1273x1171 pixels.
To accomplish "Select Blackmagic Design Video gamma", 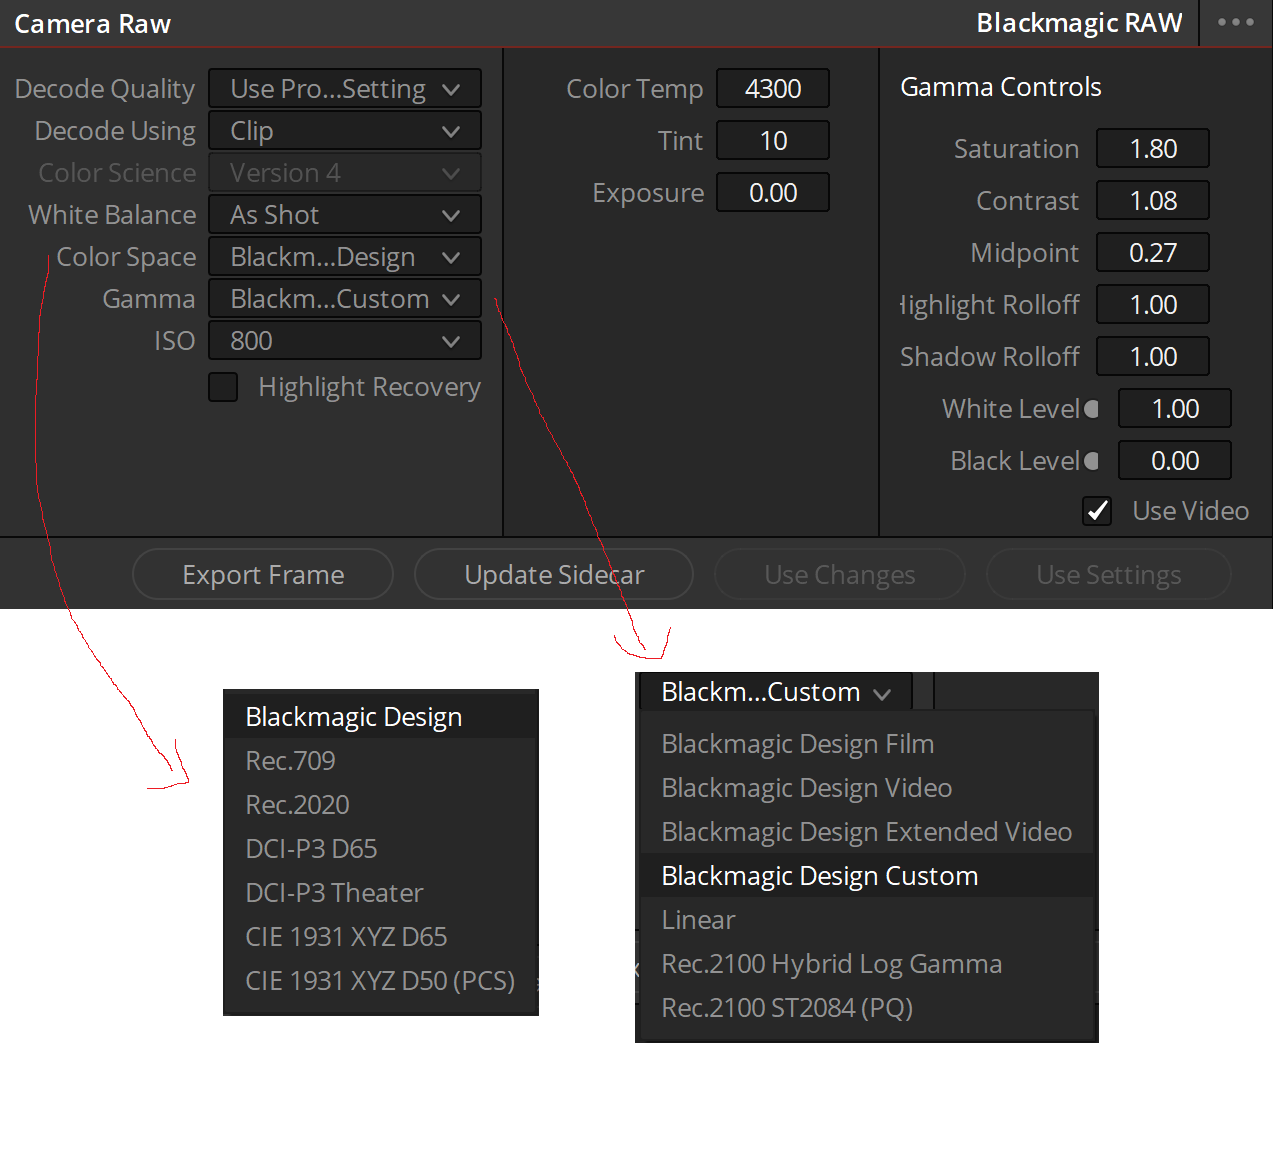I will pyautogui.click(x=866, y=788).
